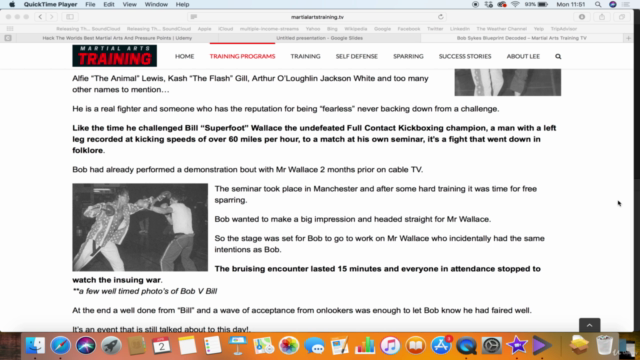Click the battery 93% indicator
Viewport: 640px width, 360px height.
pos(536,4)
